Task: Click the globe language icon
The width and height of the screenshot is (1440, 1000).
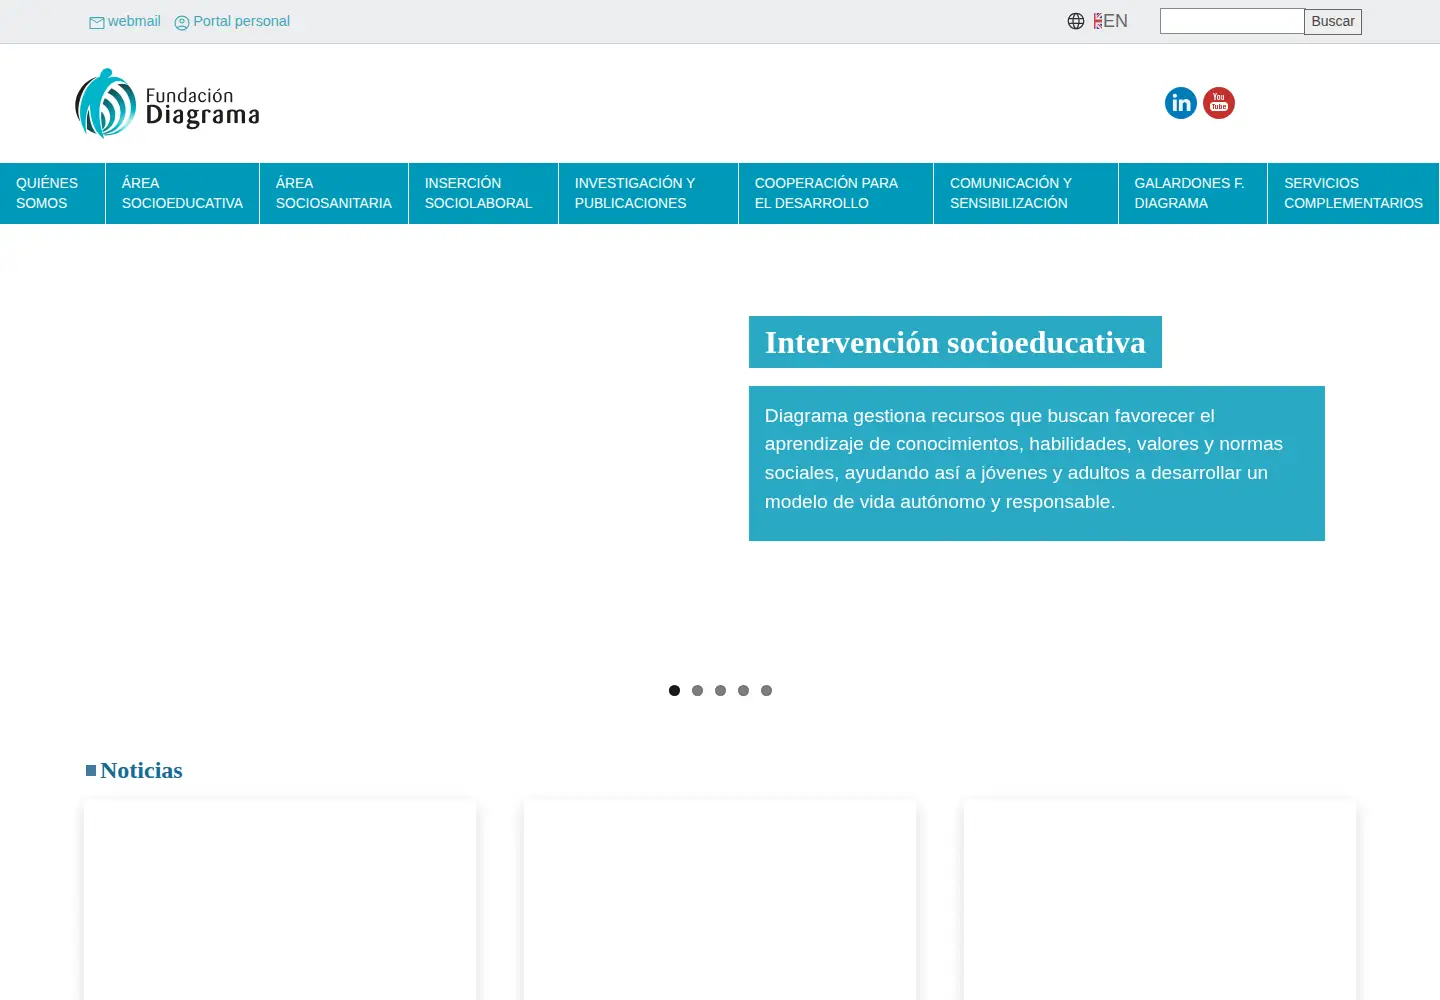Action: point(1076,21)
